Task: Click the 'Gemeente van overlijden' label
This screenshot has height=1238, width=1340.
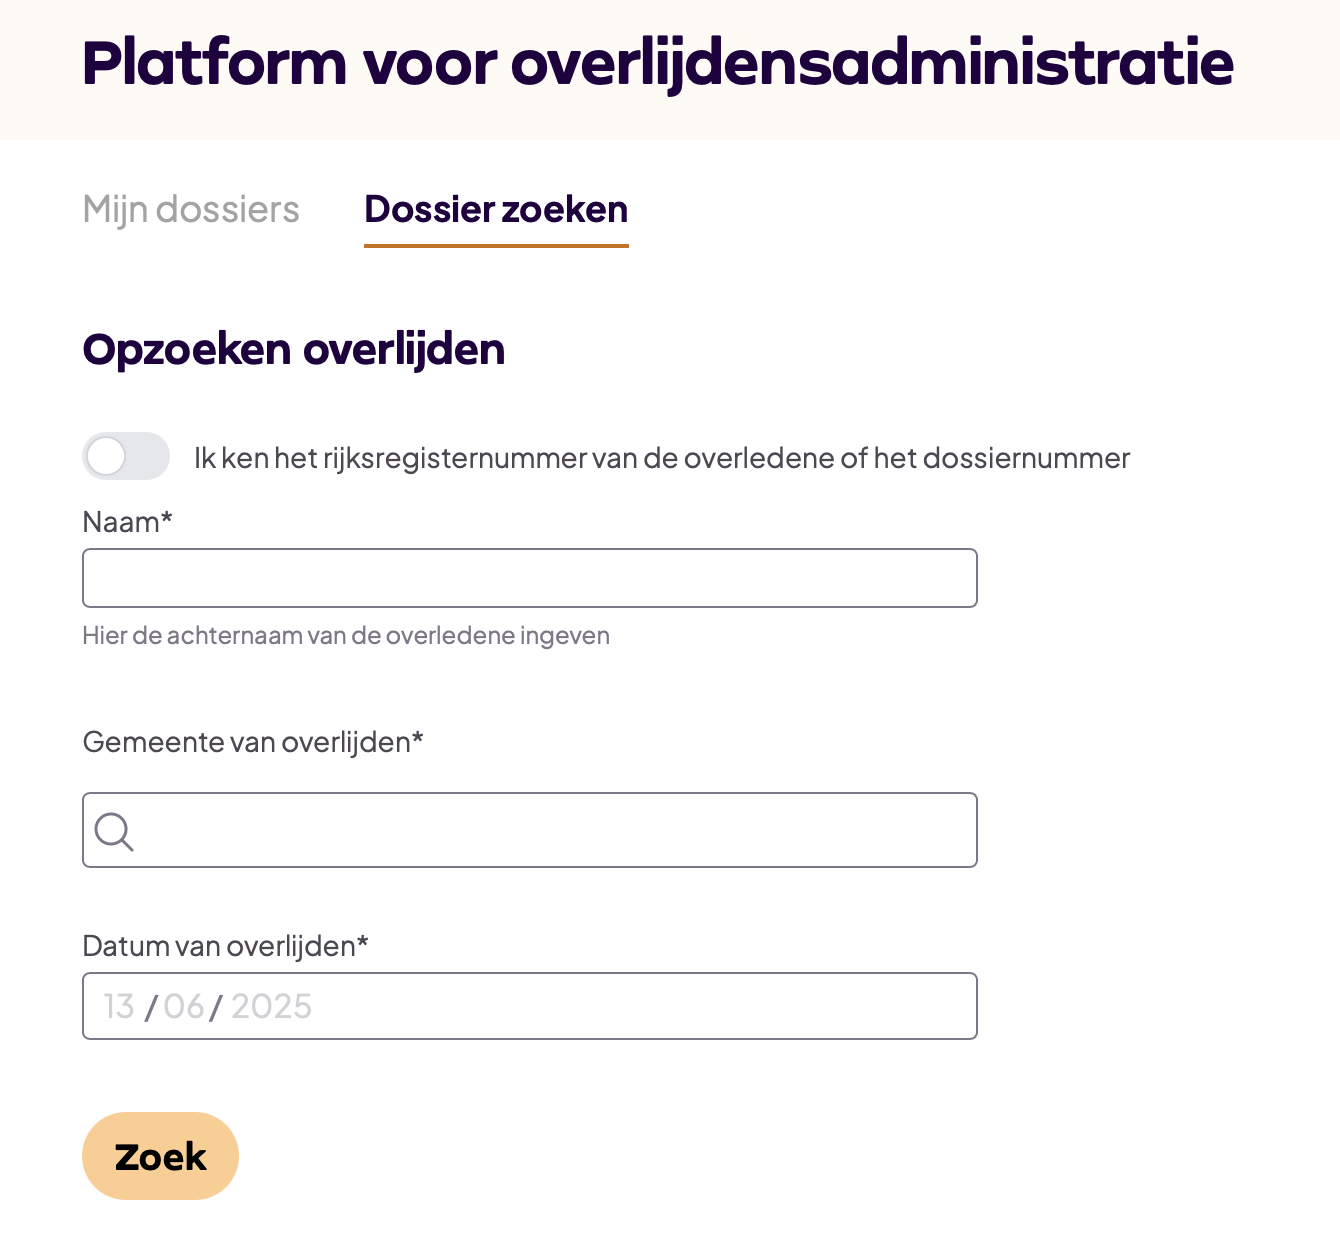Action: click(x=252, y=742)
